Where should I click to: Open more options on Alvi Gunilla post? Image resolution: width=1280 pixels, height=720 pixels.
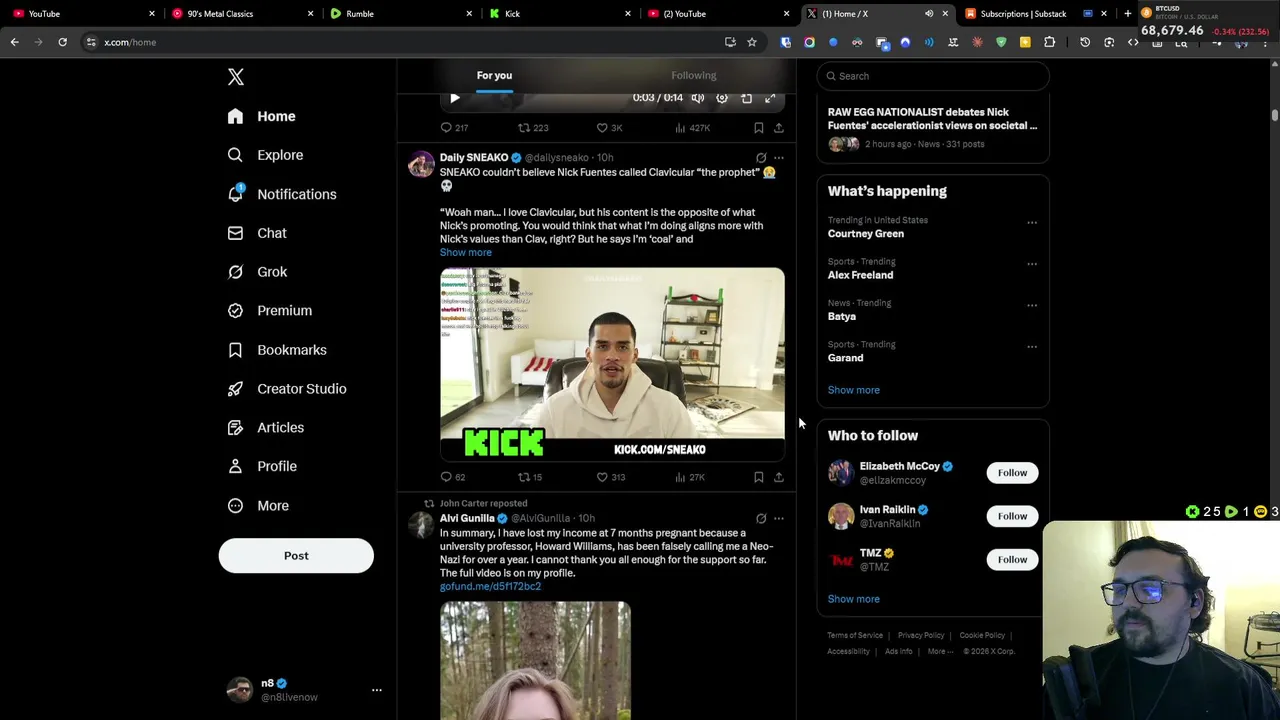coord(779,519)
